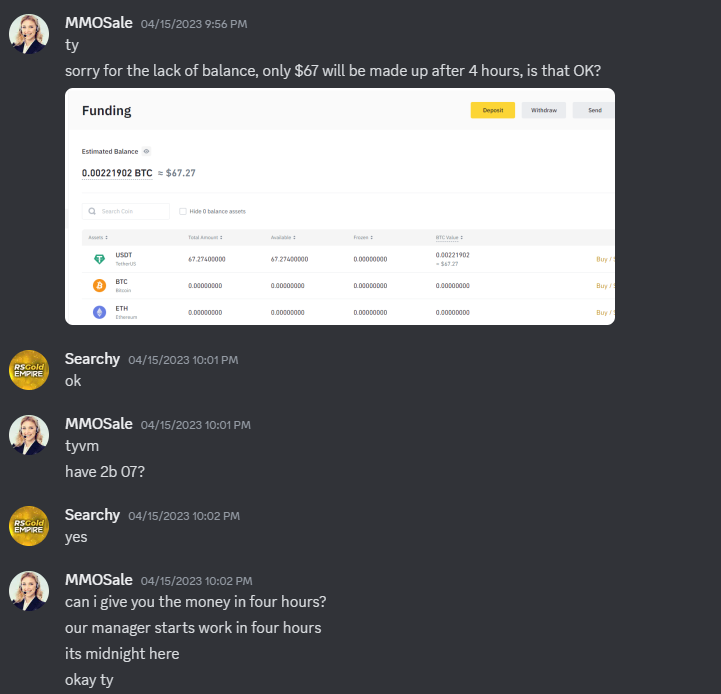Viewport: 721px width, 694px height.
Task: Click the Send button in Funding
Action: point(594,110)
